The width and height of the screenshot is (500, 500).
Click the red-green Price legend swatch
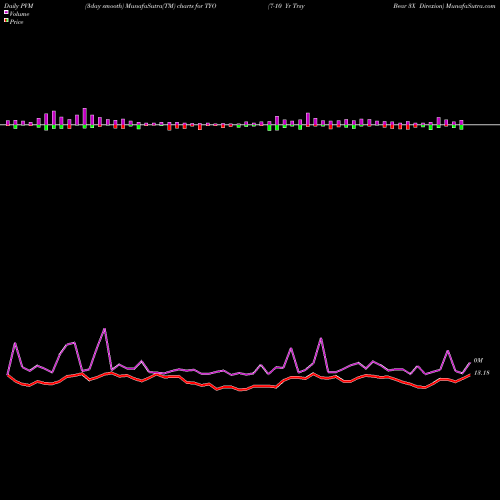[6, 20]
